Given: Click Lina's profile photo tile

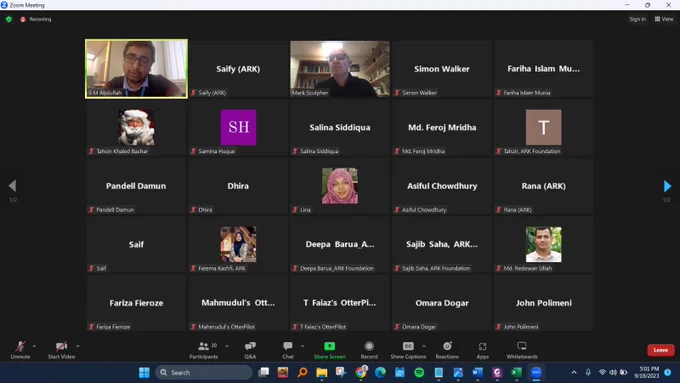Looking at the screenshot, I should 340,186.
